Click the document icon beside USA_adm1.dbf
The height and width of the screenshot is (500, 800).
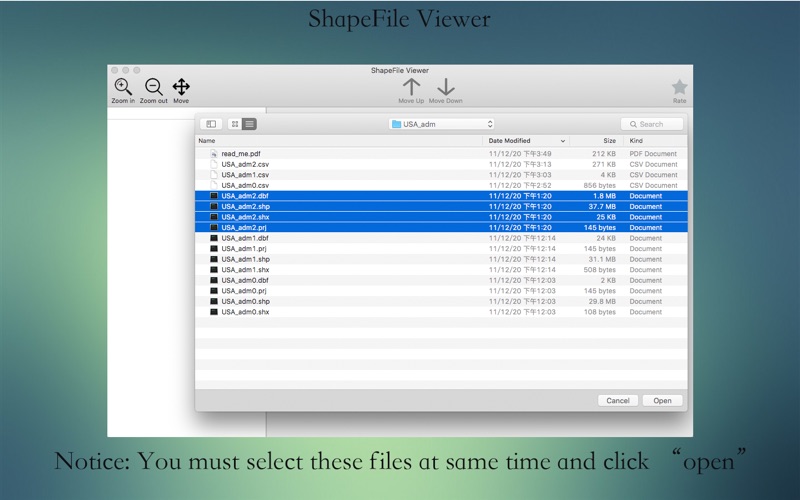pos(214,238)
